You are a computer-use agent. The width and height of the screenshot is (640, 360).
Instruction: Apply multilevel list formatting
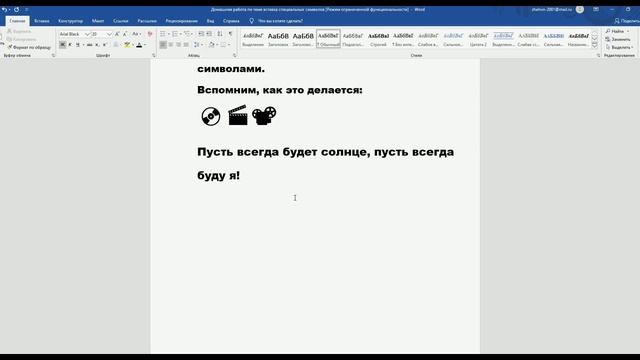coord(187,34)
